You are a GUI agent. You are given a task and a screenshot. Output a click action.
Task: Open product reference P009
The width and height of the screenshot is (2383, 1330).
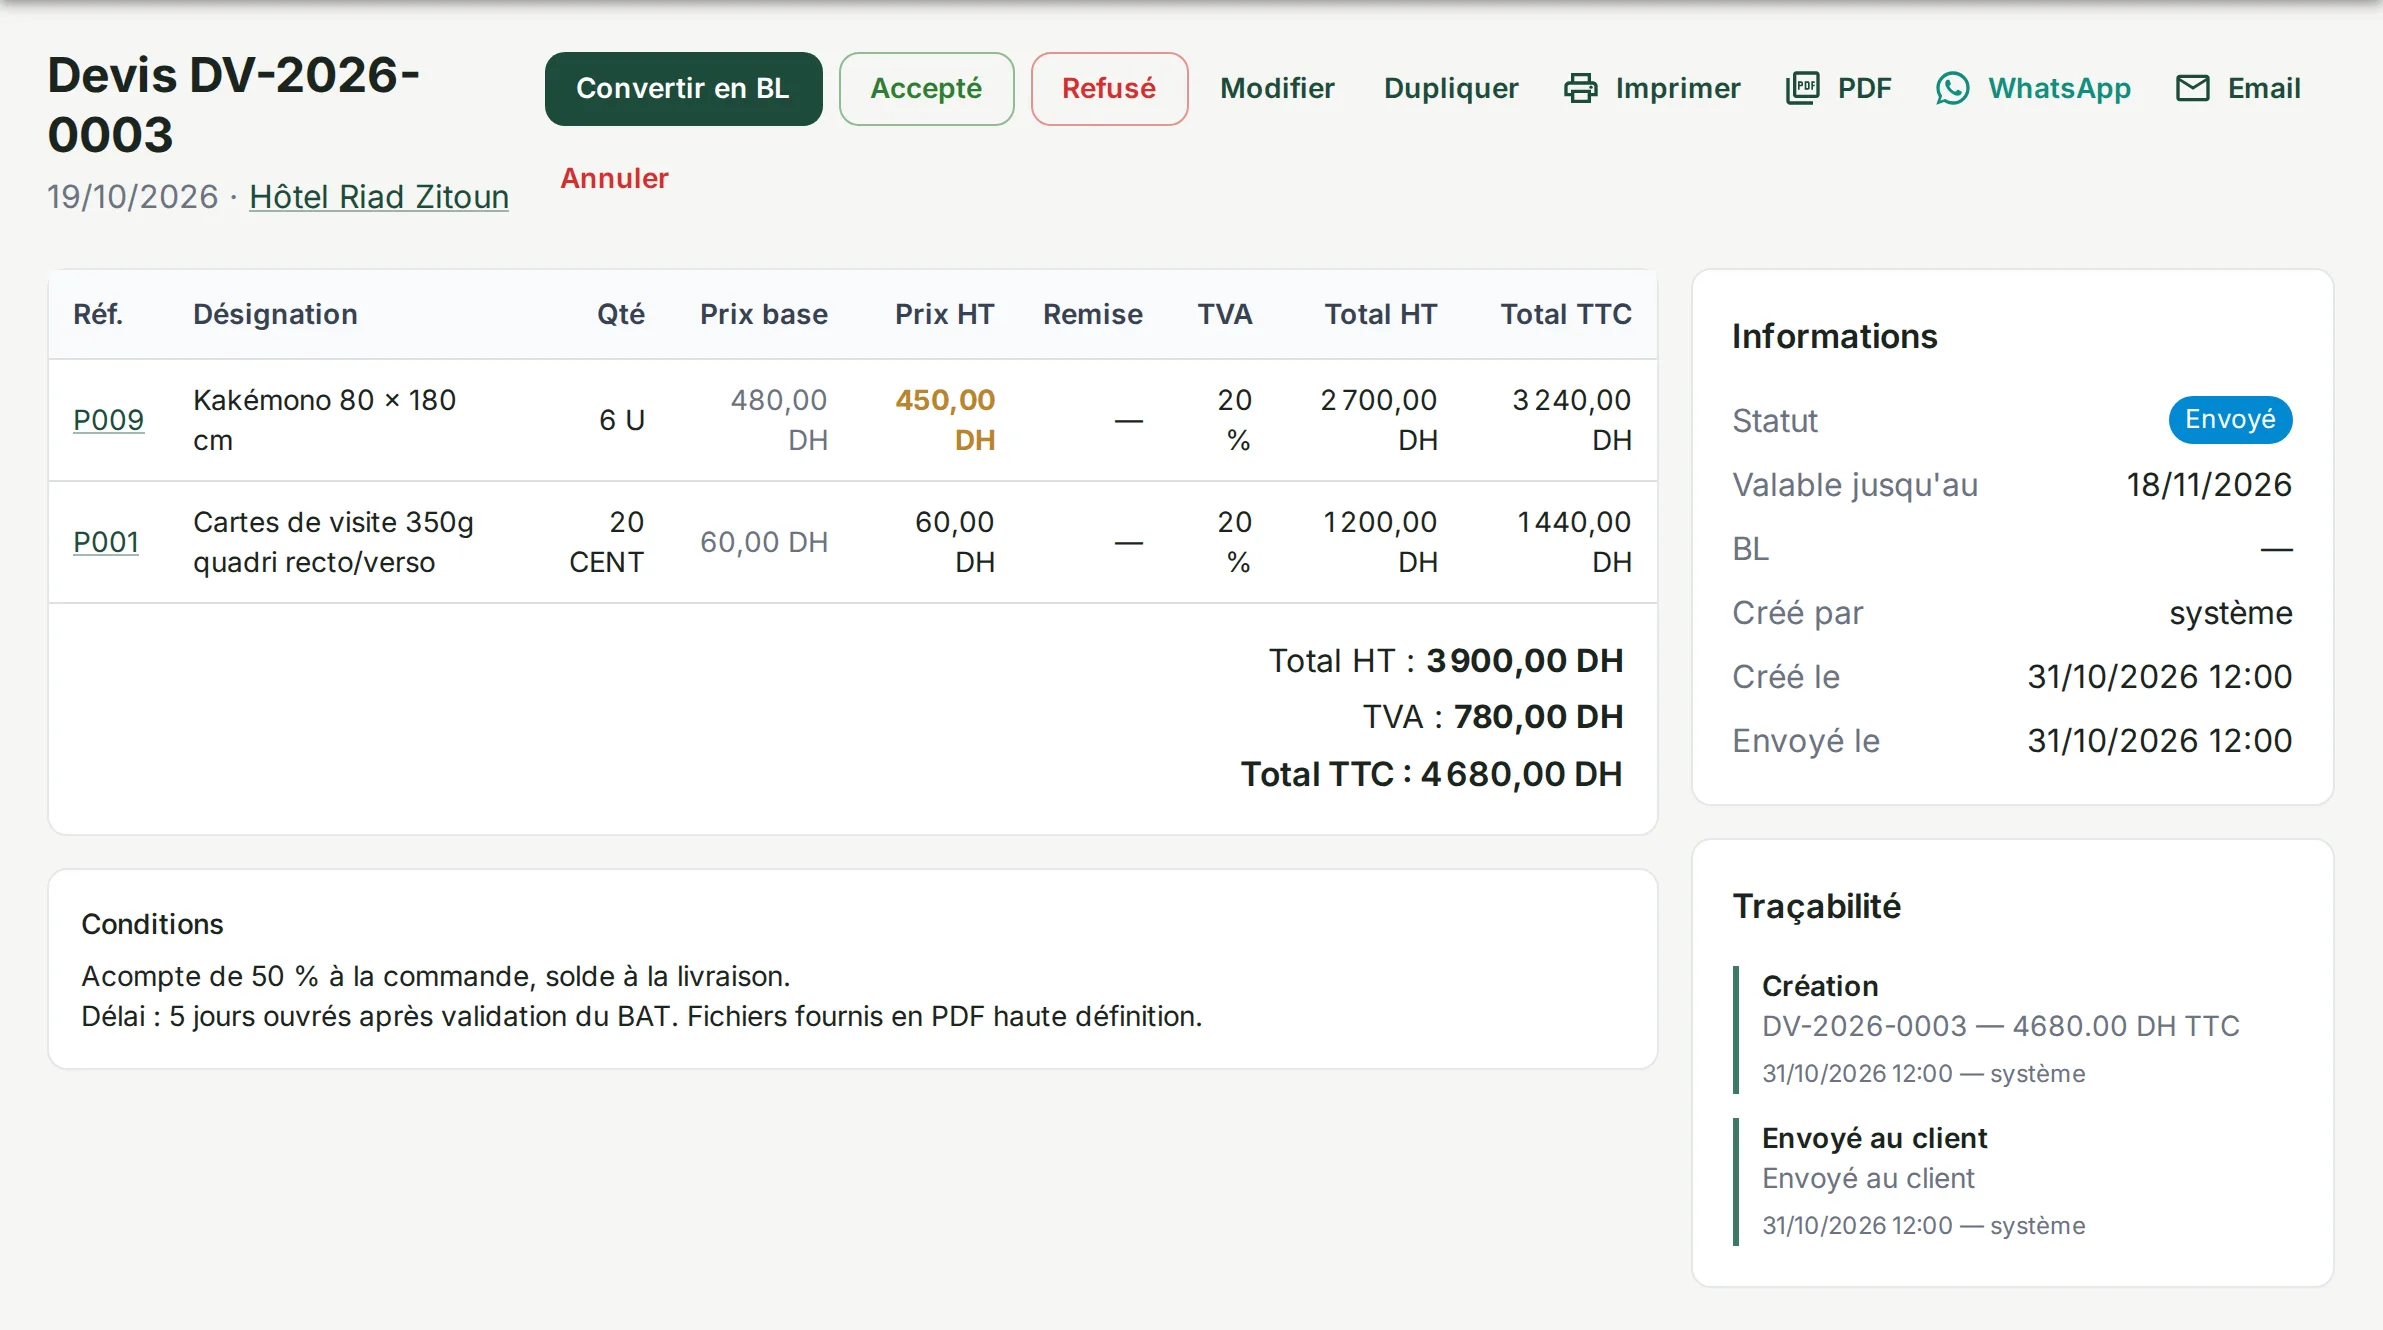pos(108,420)
